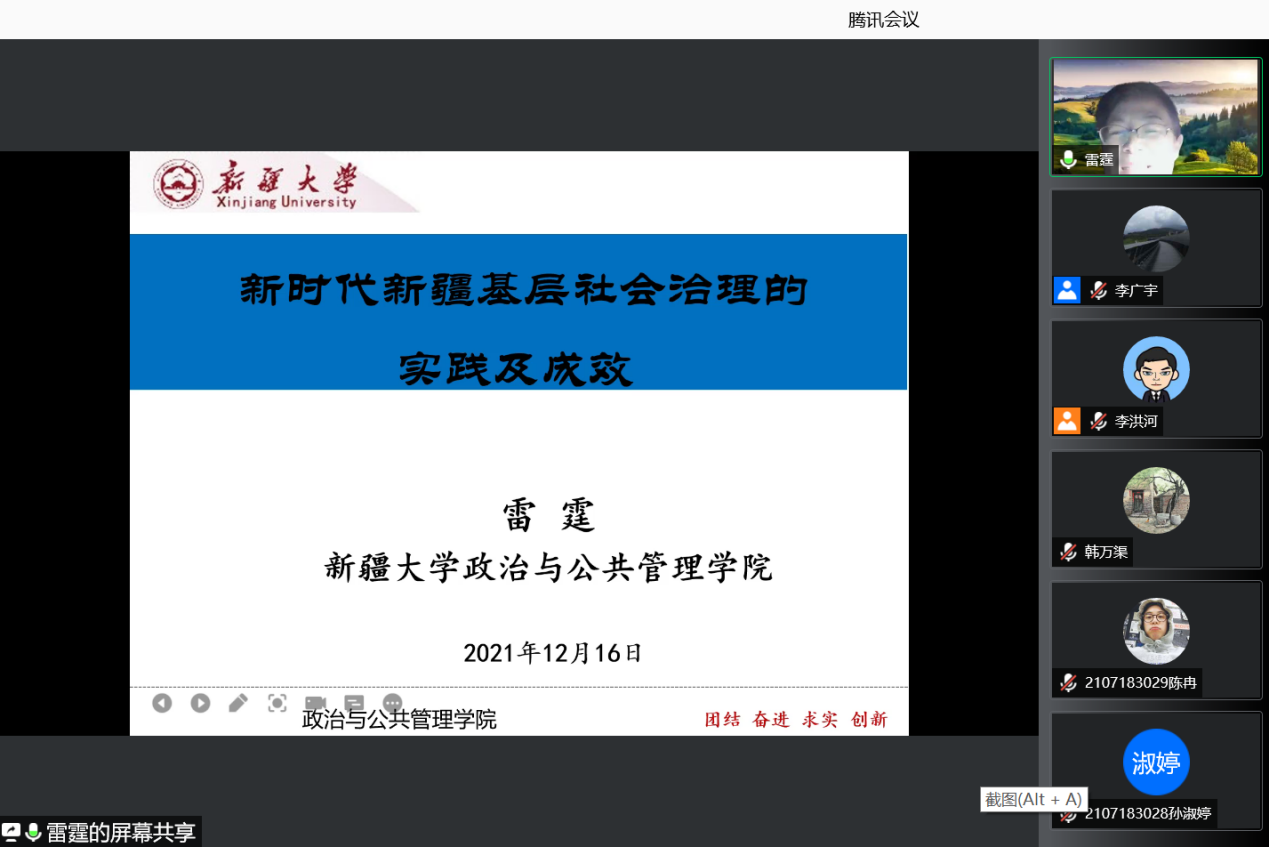The height and width of the screenshot is (847, 1269).
Task: Select the pen annotation tool on slide
Action: pyautogui.click(x=238, y=703)
